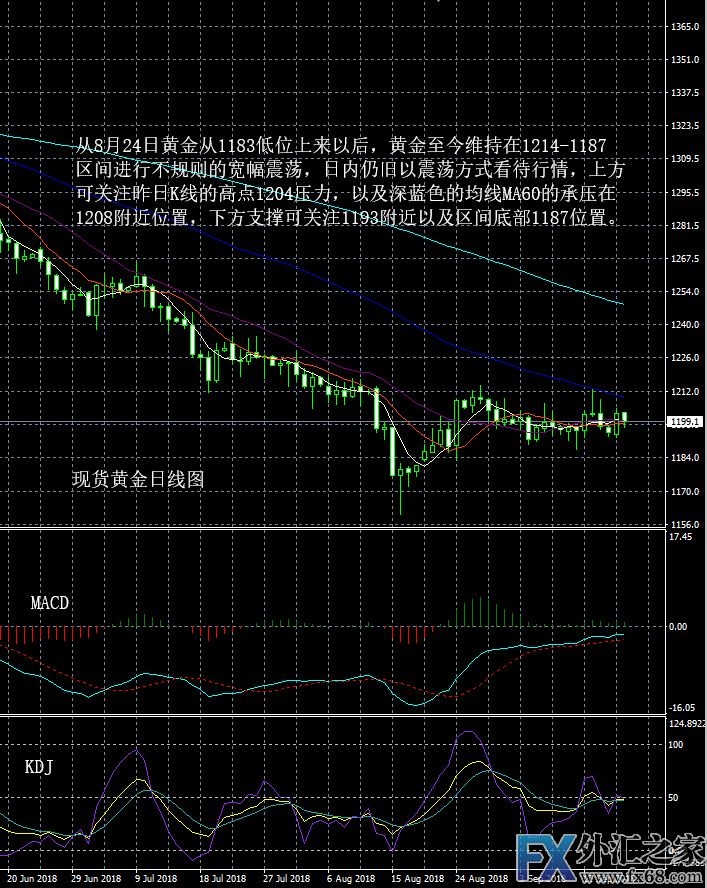Click the KDJ 100 level label

click(675, 745)
